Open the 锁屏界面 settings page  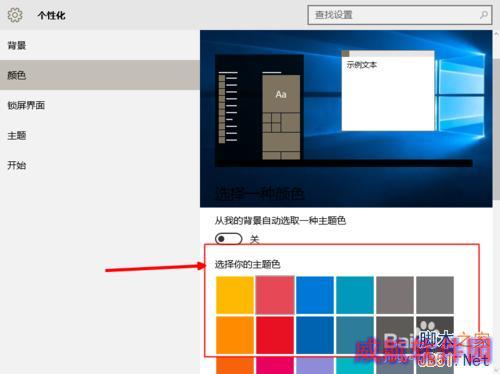100,105
